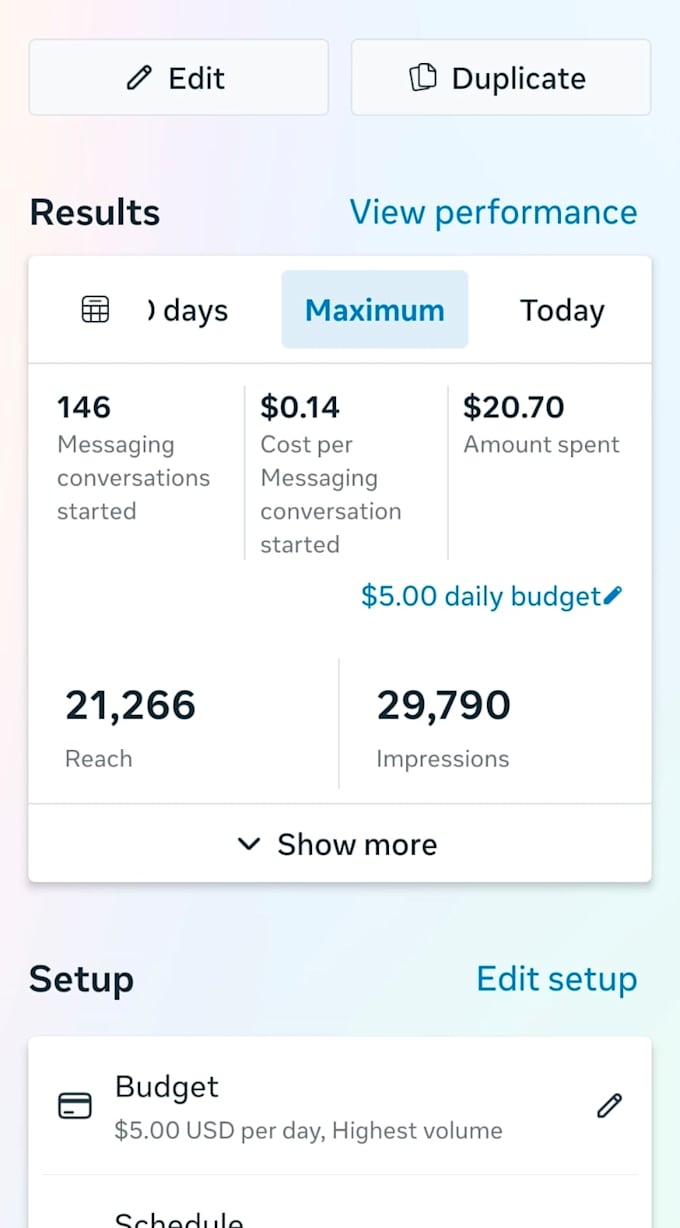This screenshot has height=1228, width=680.
Task: Click the Edit setup link
Action: tap(557, 979)
